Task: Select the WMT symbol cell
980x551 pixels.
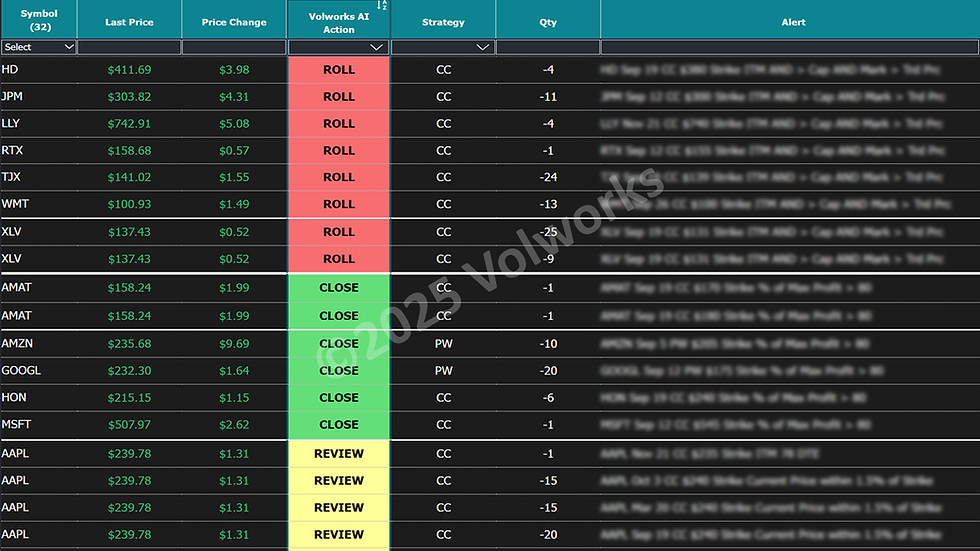Action: pyautogui.click(x=39, y=204)
